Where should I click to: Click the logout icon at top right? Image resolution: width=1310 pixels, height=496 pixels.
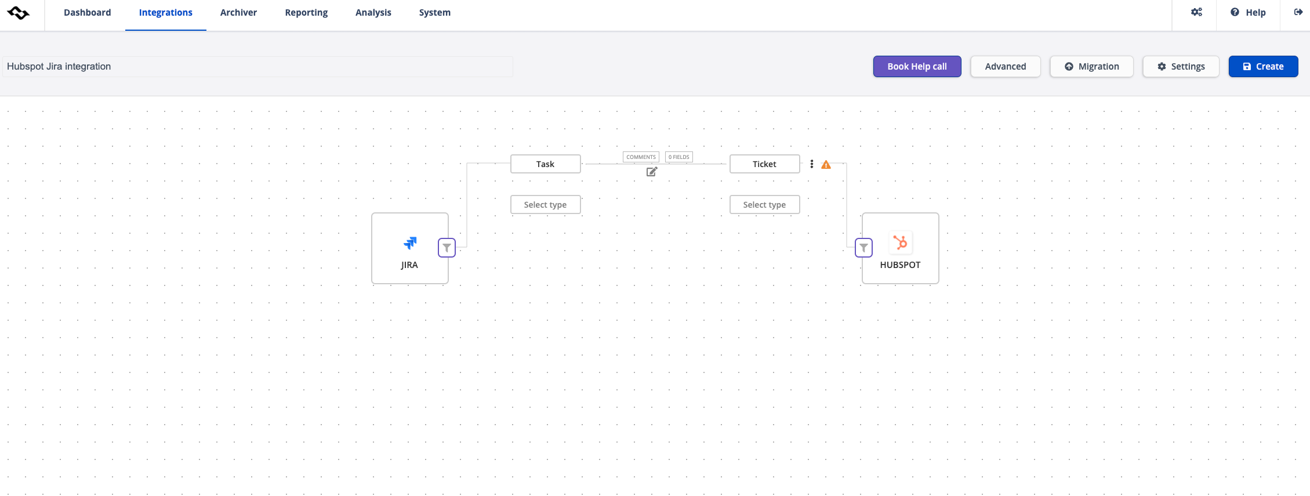1298,13
